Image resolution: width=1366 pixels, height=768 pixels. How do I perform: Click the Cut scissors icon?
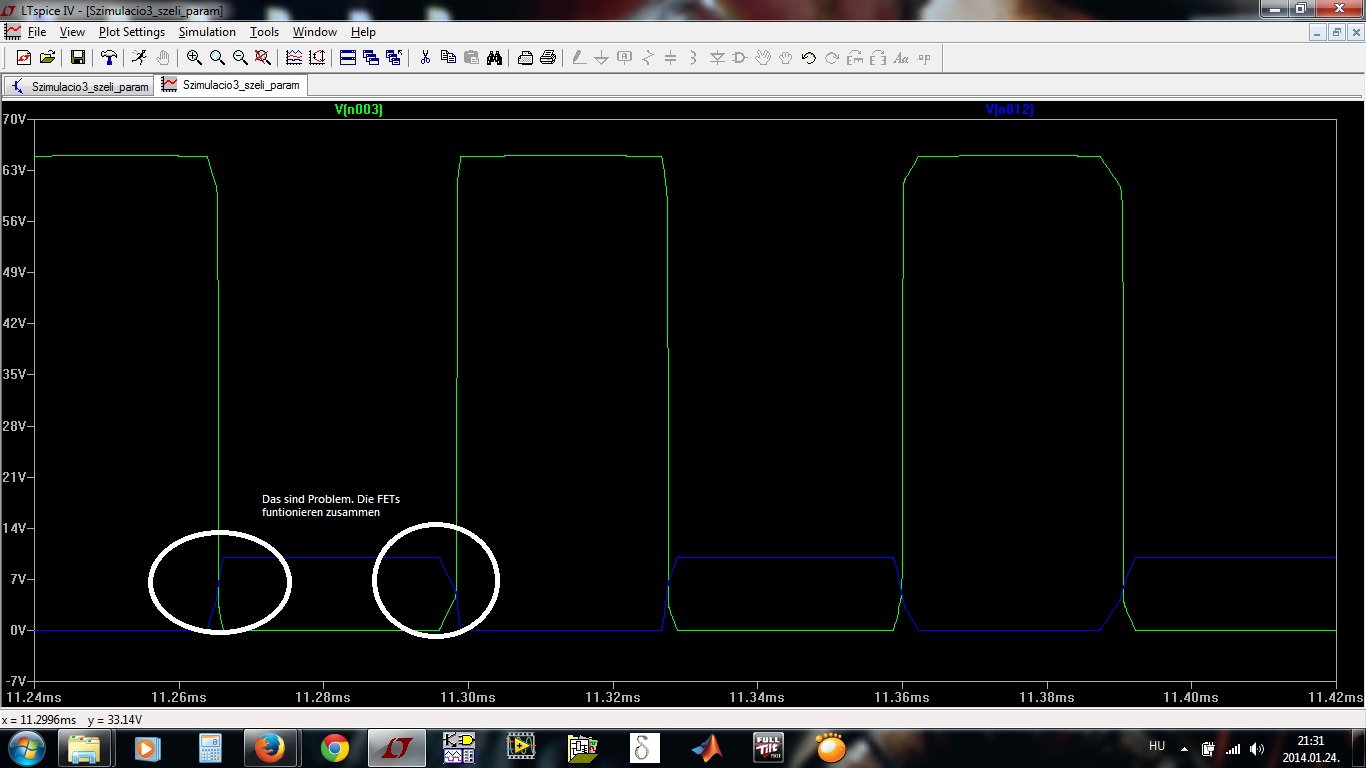click(425, 58)
